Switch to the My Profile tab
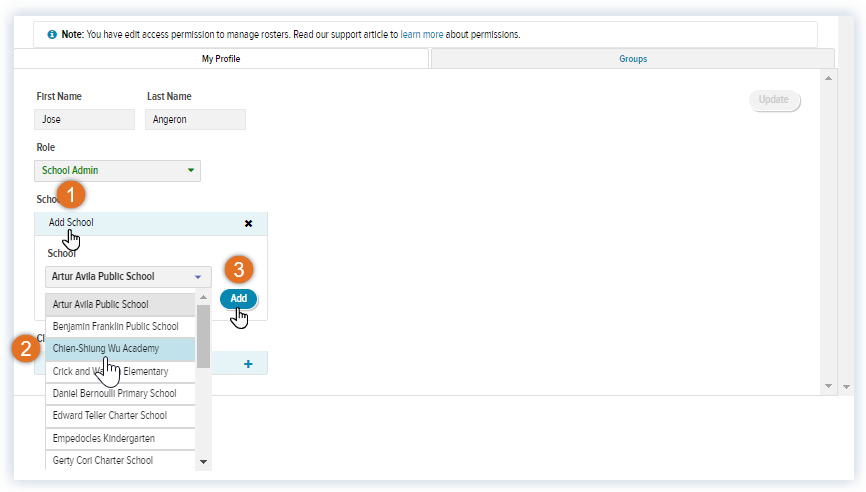 pyautogui.click(x=221, y=59)
